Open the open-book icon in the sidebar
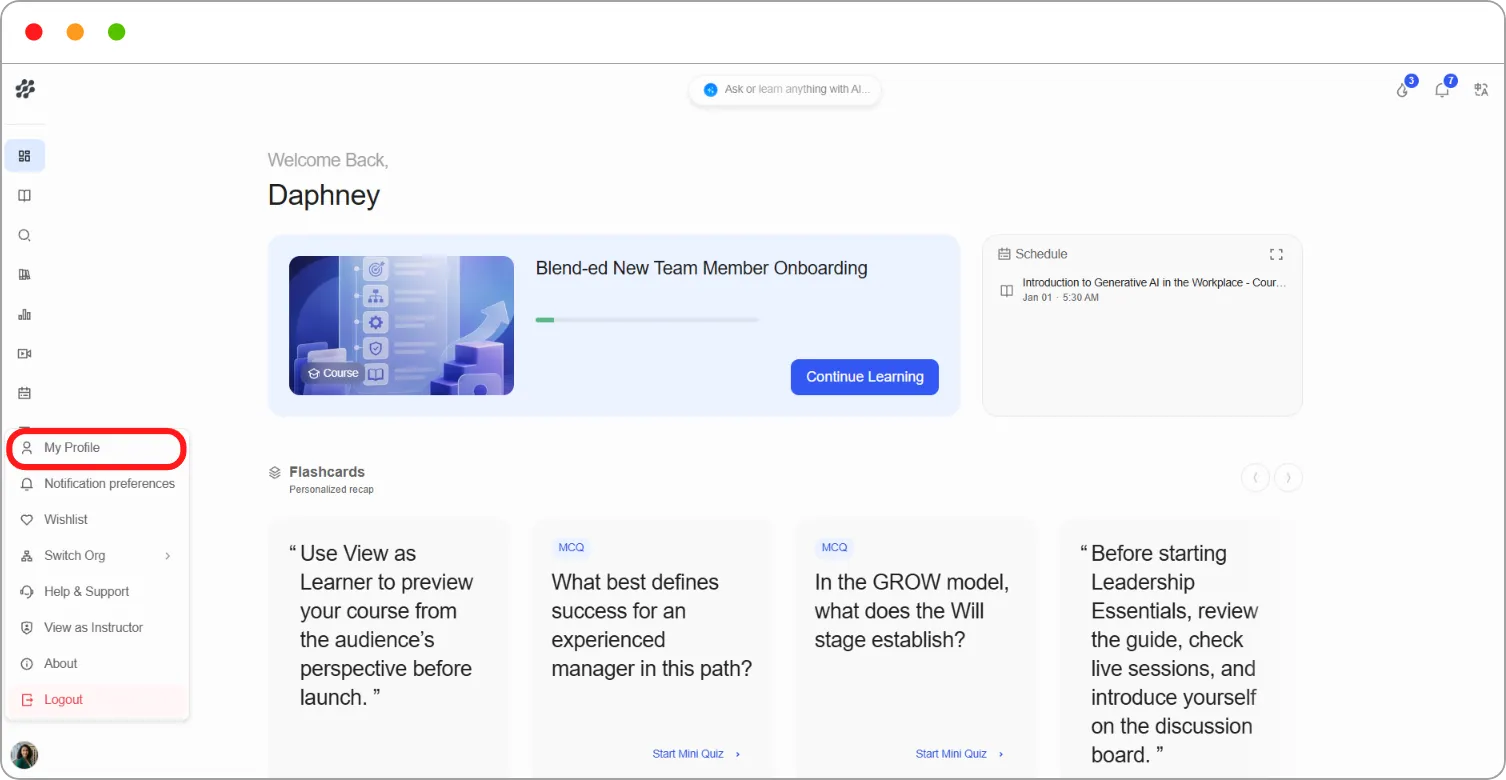This screenshot has height=780, width=1506. coord(25,196)
